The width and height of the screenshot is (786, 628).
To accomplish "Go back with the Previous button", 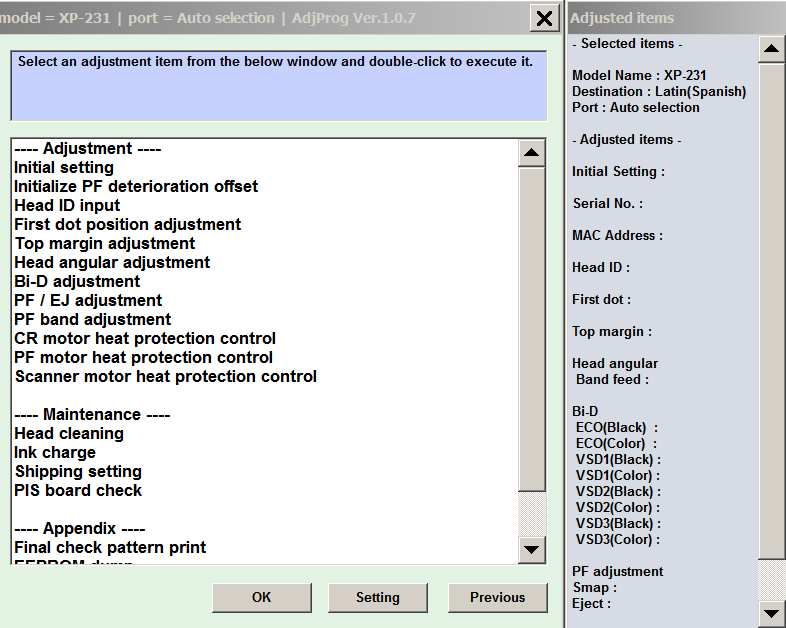I will coord(497,597).
